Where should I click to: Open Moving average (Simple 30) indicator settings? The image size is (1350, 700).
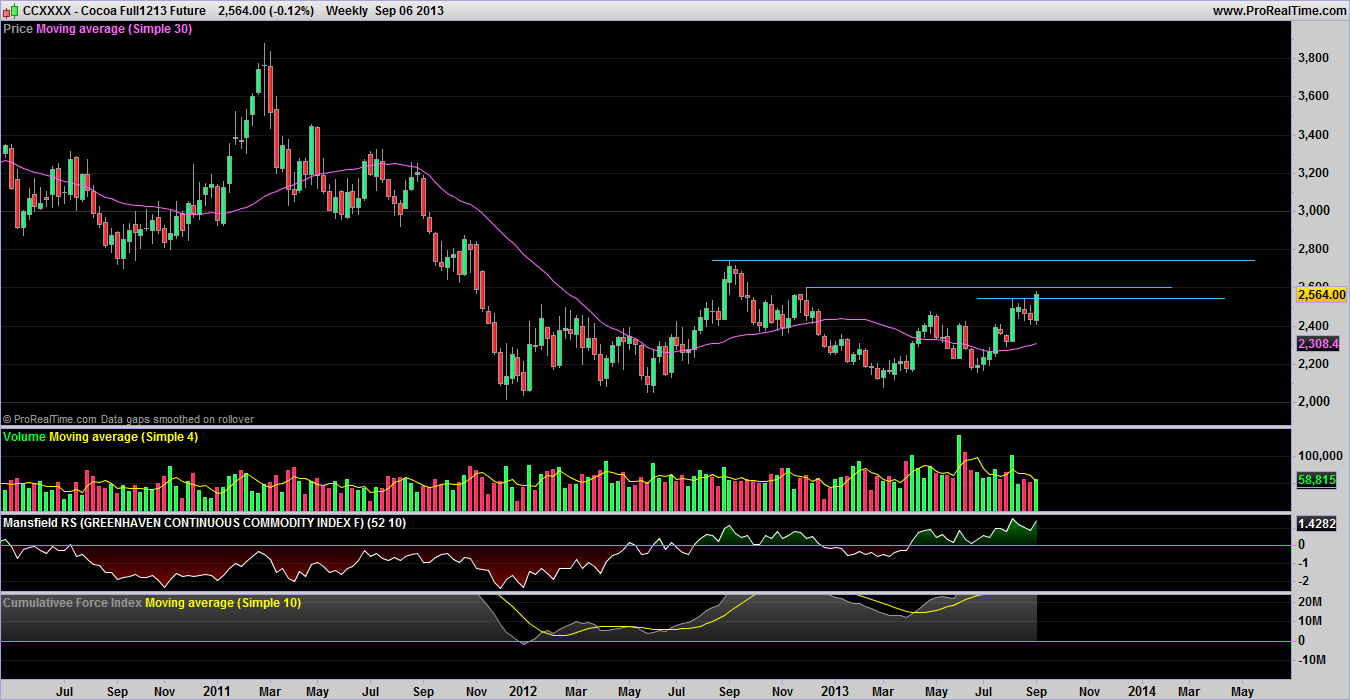coord(114,29)
